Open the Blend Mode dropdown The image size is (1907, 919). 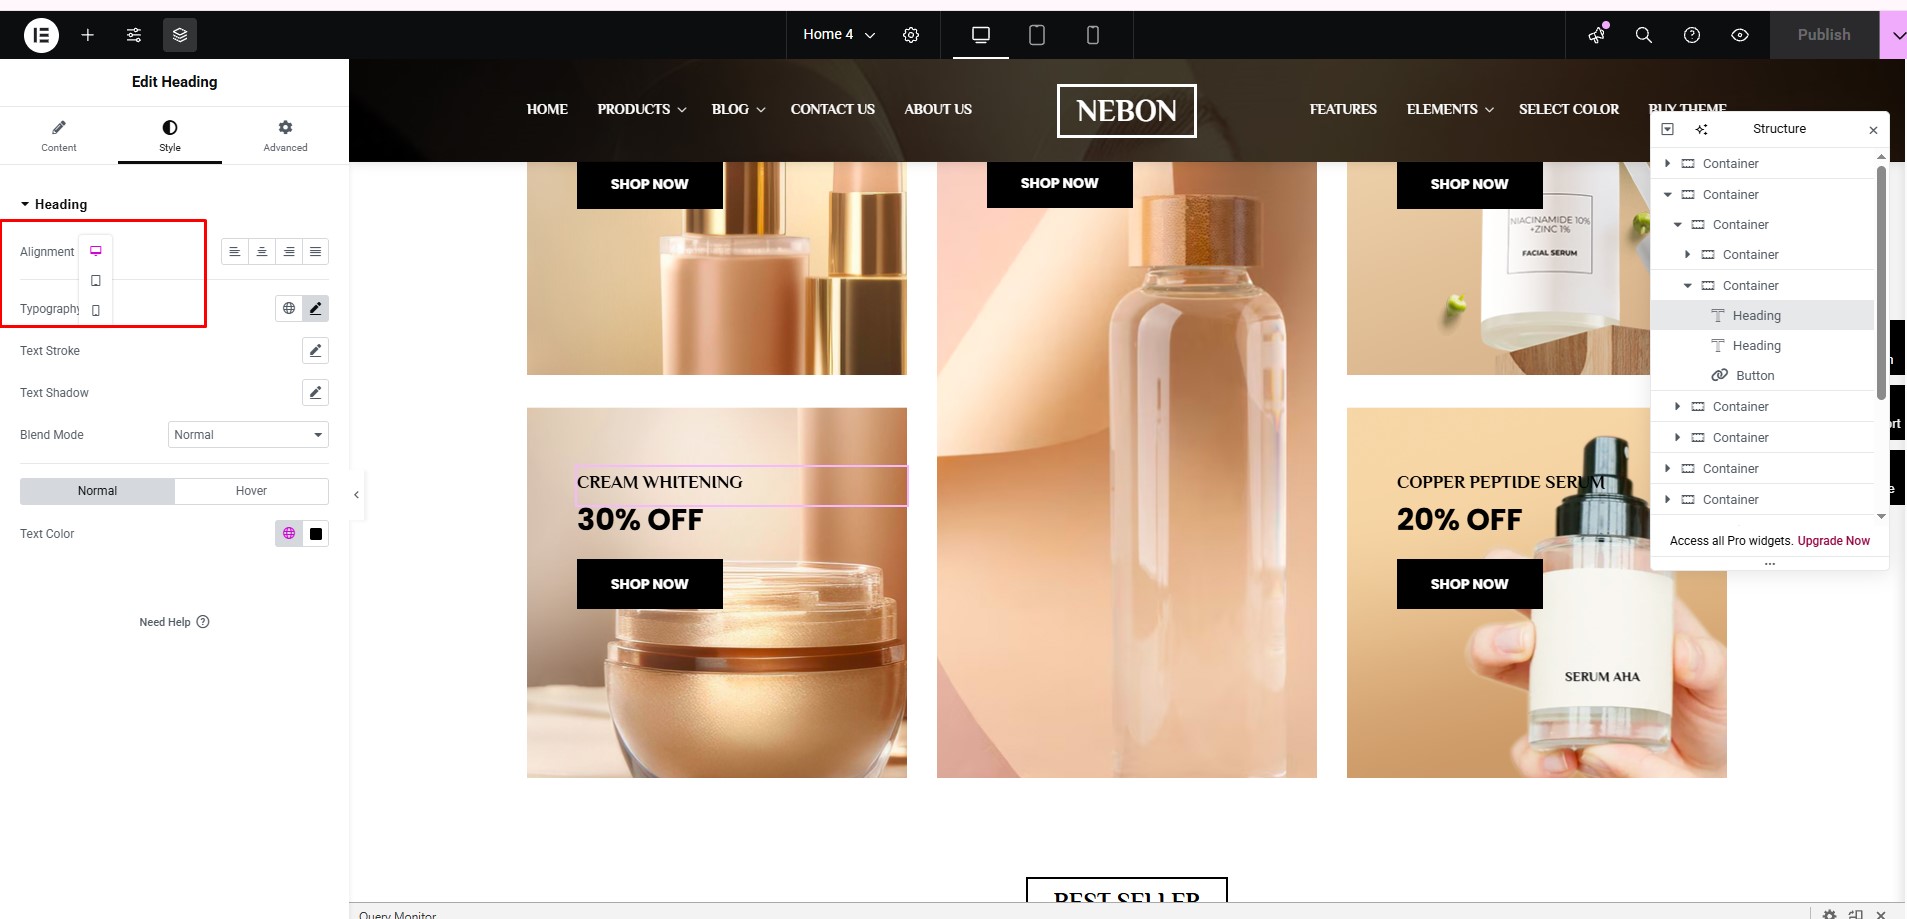pyautogui.click(x=248, y=435)
